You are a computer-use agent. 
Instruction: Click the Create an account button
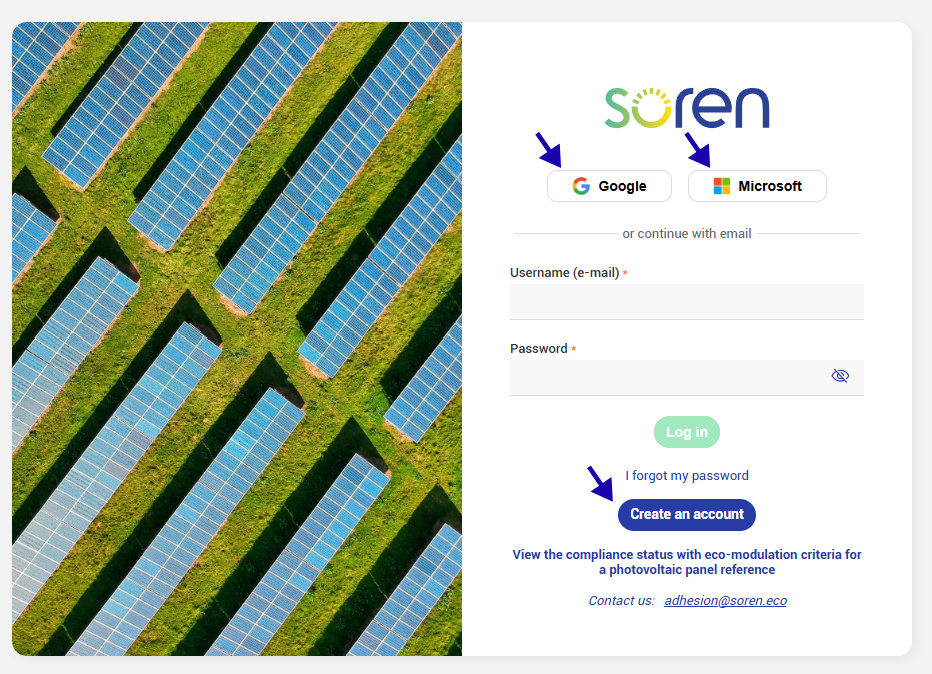pos(687,514)
